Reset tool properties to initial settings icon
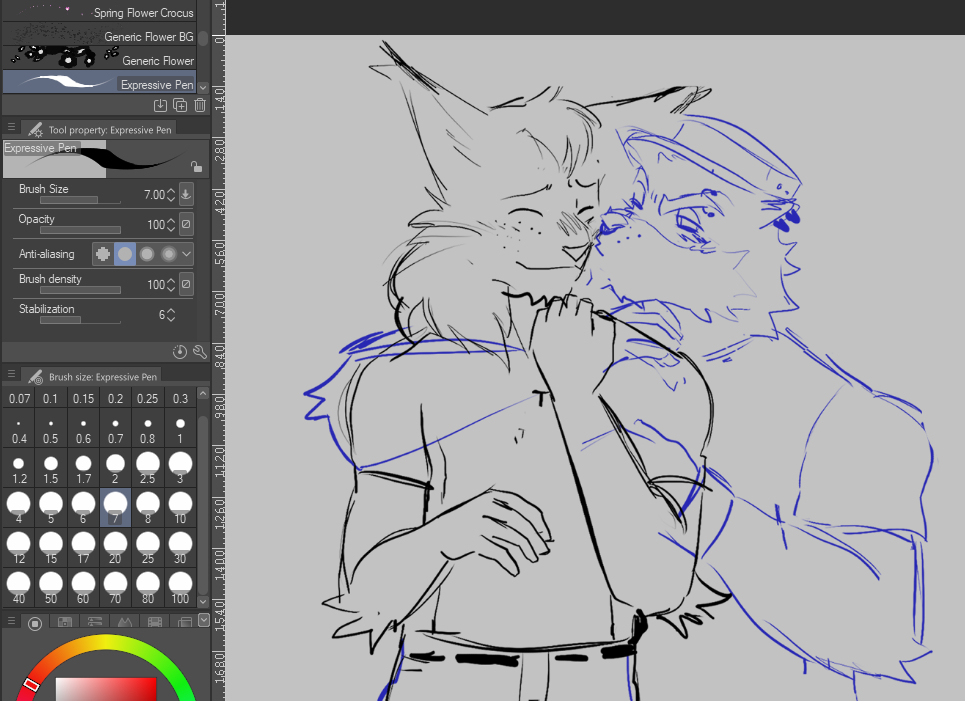The height and width of the screenshot is (701, 965). pyautogui.click(x=180, y=352)
